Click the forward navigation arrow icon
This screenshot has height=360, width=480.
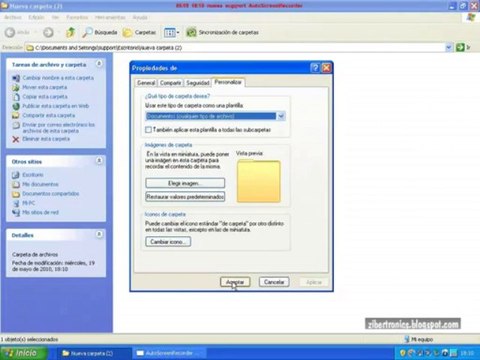[x=48, y=32]
